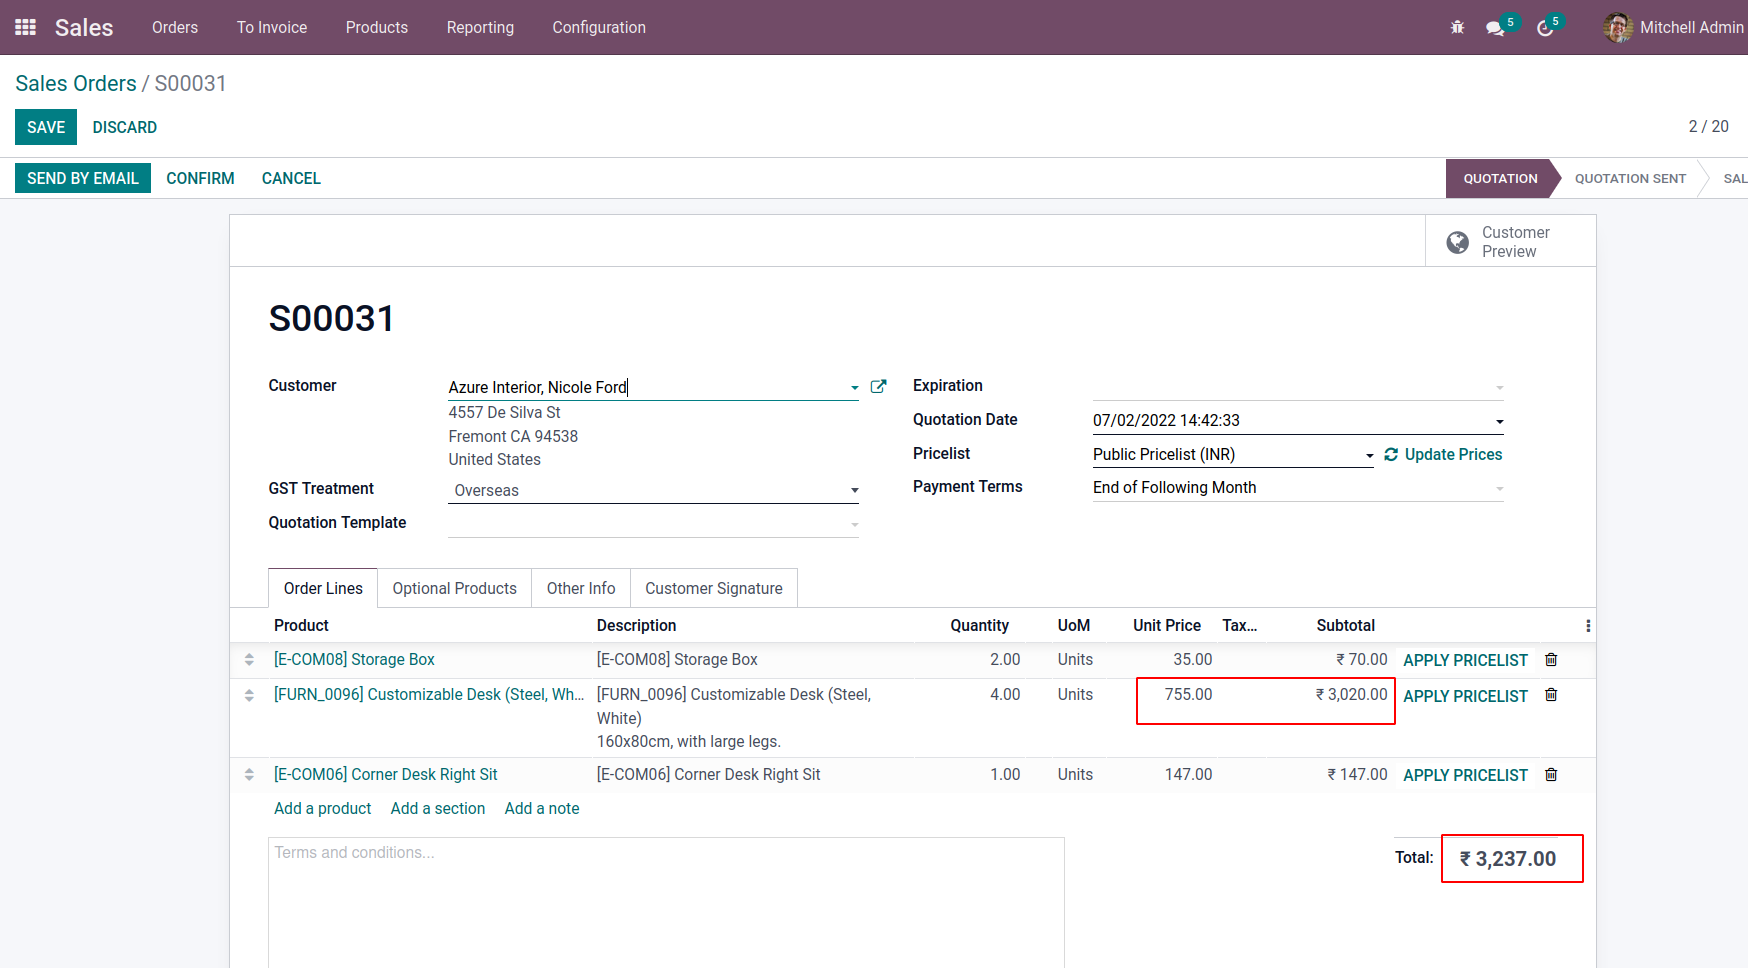Expand the Payment Terms dropdown
The height and width of the screenshot is (968, 1748).
1499,488
